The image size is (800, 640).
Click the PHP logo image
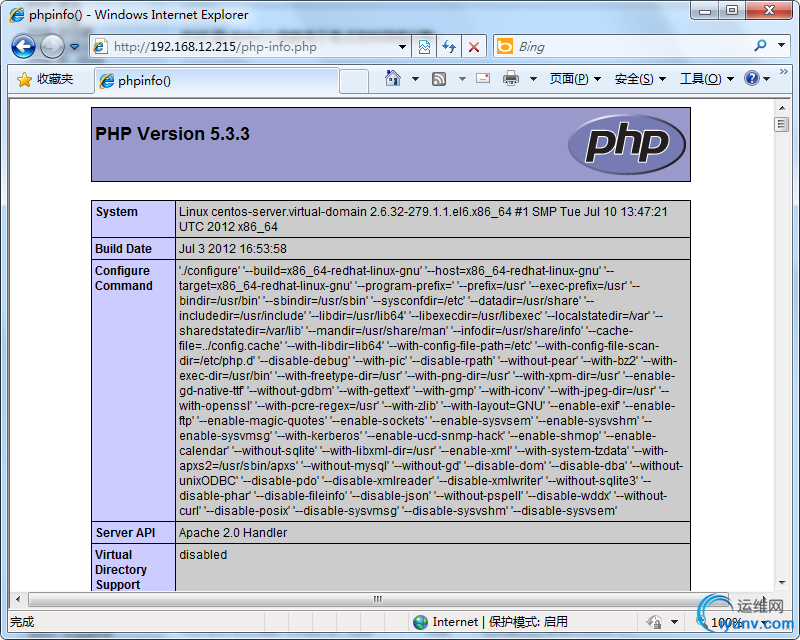click(x=627, y=144)
